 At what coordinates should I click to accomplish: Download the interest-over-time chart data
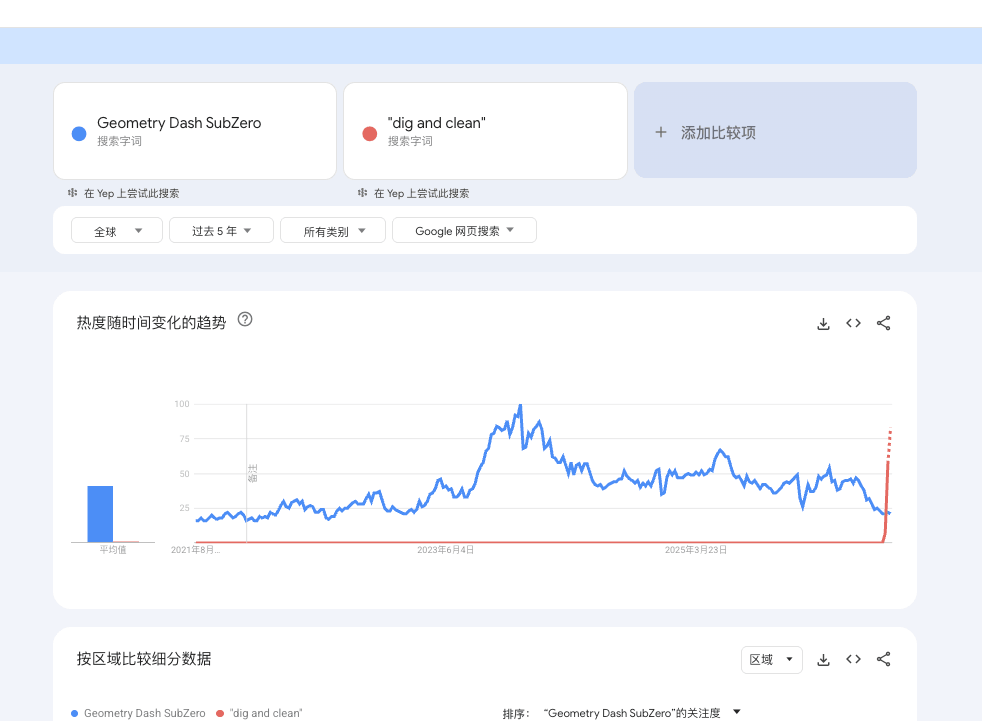tap(823, 323)
